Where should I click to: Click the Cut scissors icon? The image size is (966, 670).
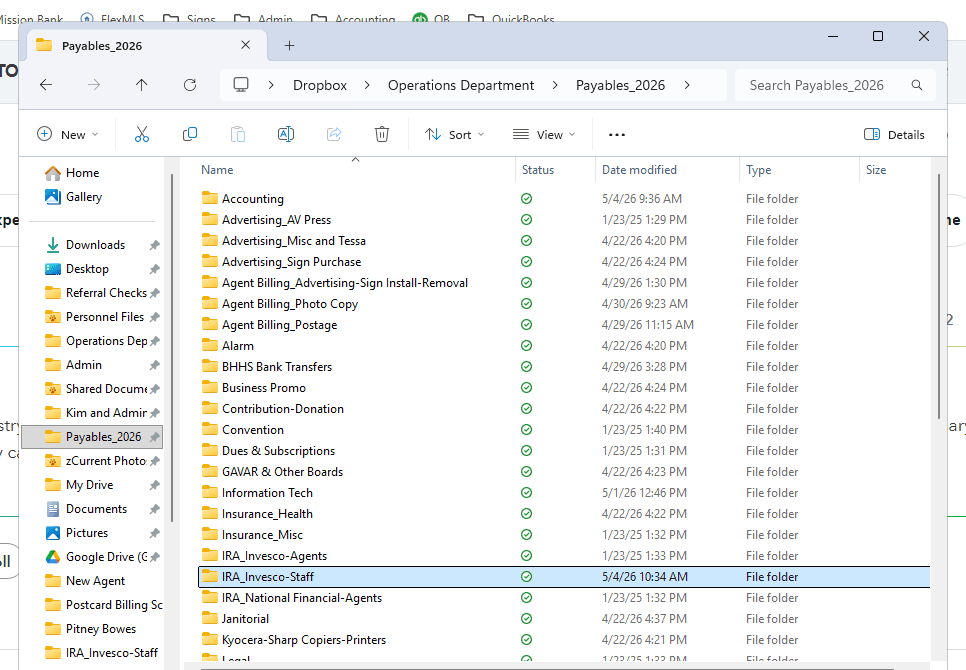pos(142,134)
